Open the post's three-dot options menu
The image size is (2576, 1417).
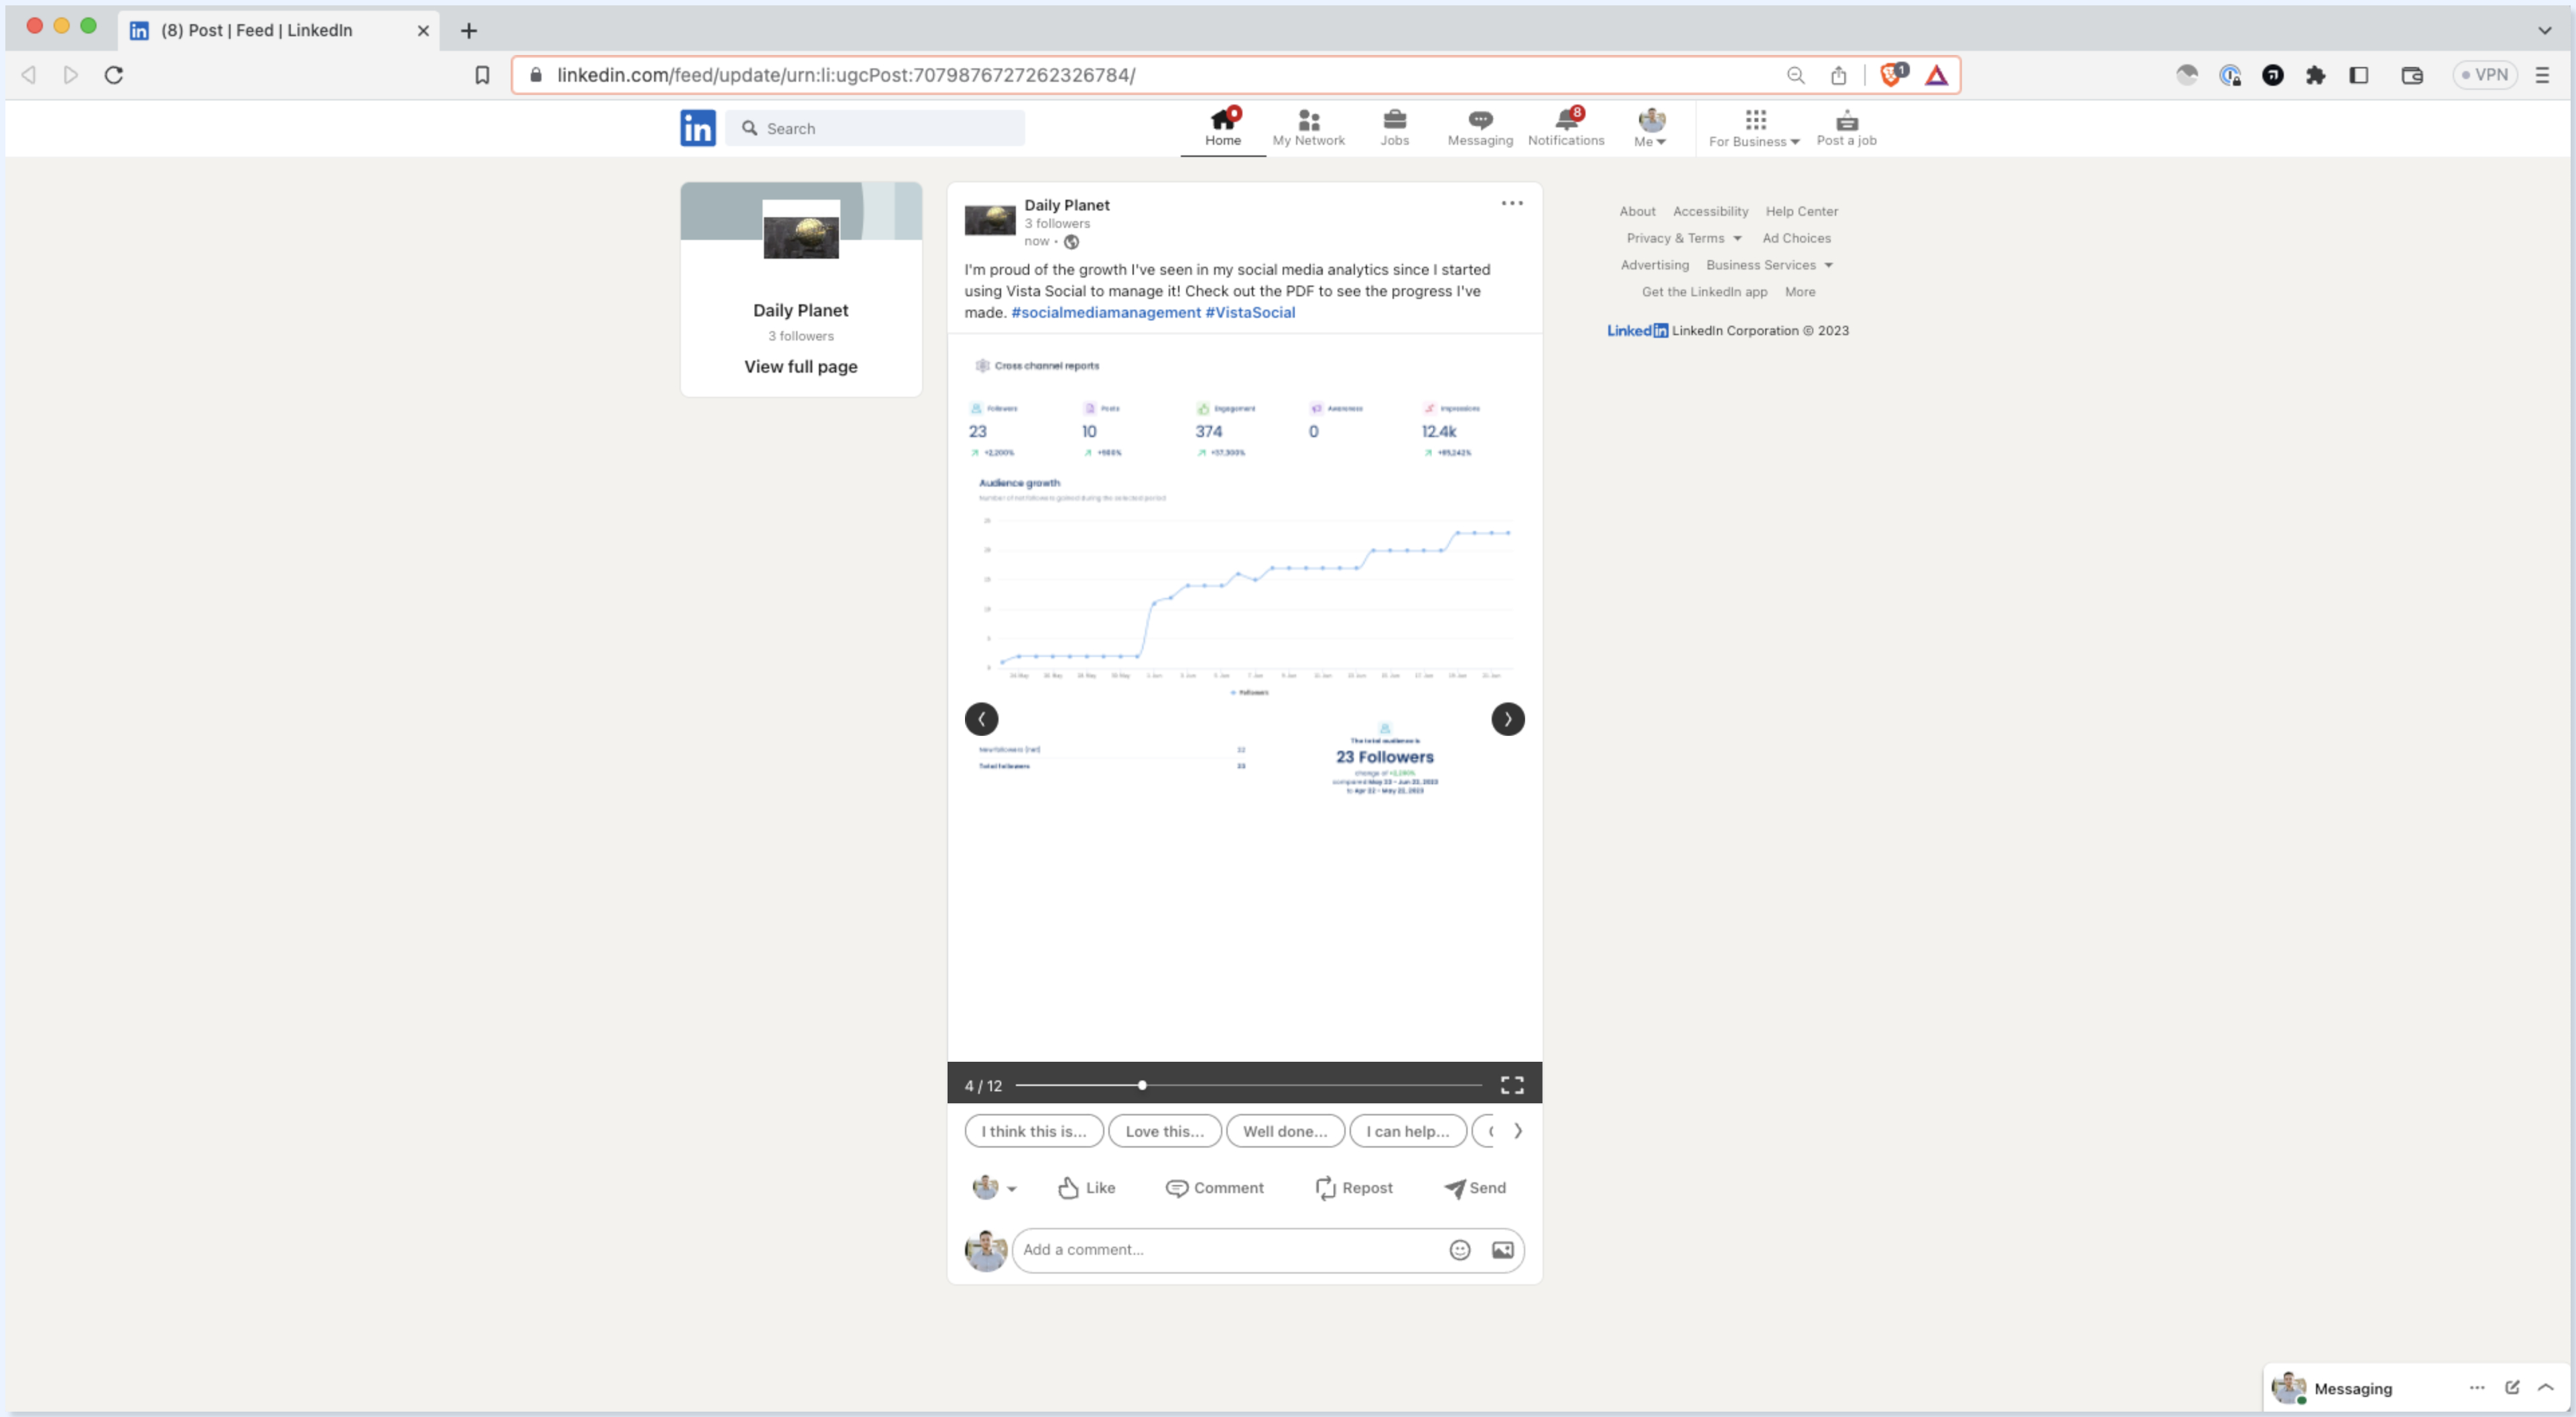coord(1511,203)
